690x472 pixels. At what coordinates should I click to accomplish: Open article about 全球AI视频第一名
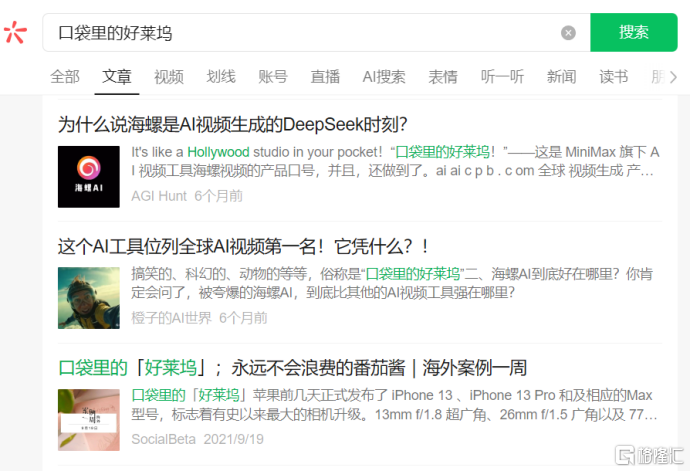(244, 245)
